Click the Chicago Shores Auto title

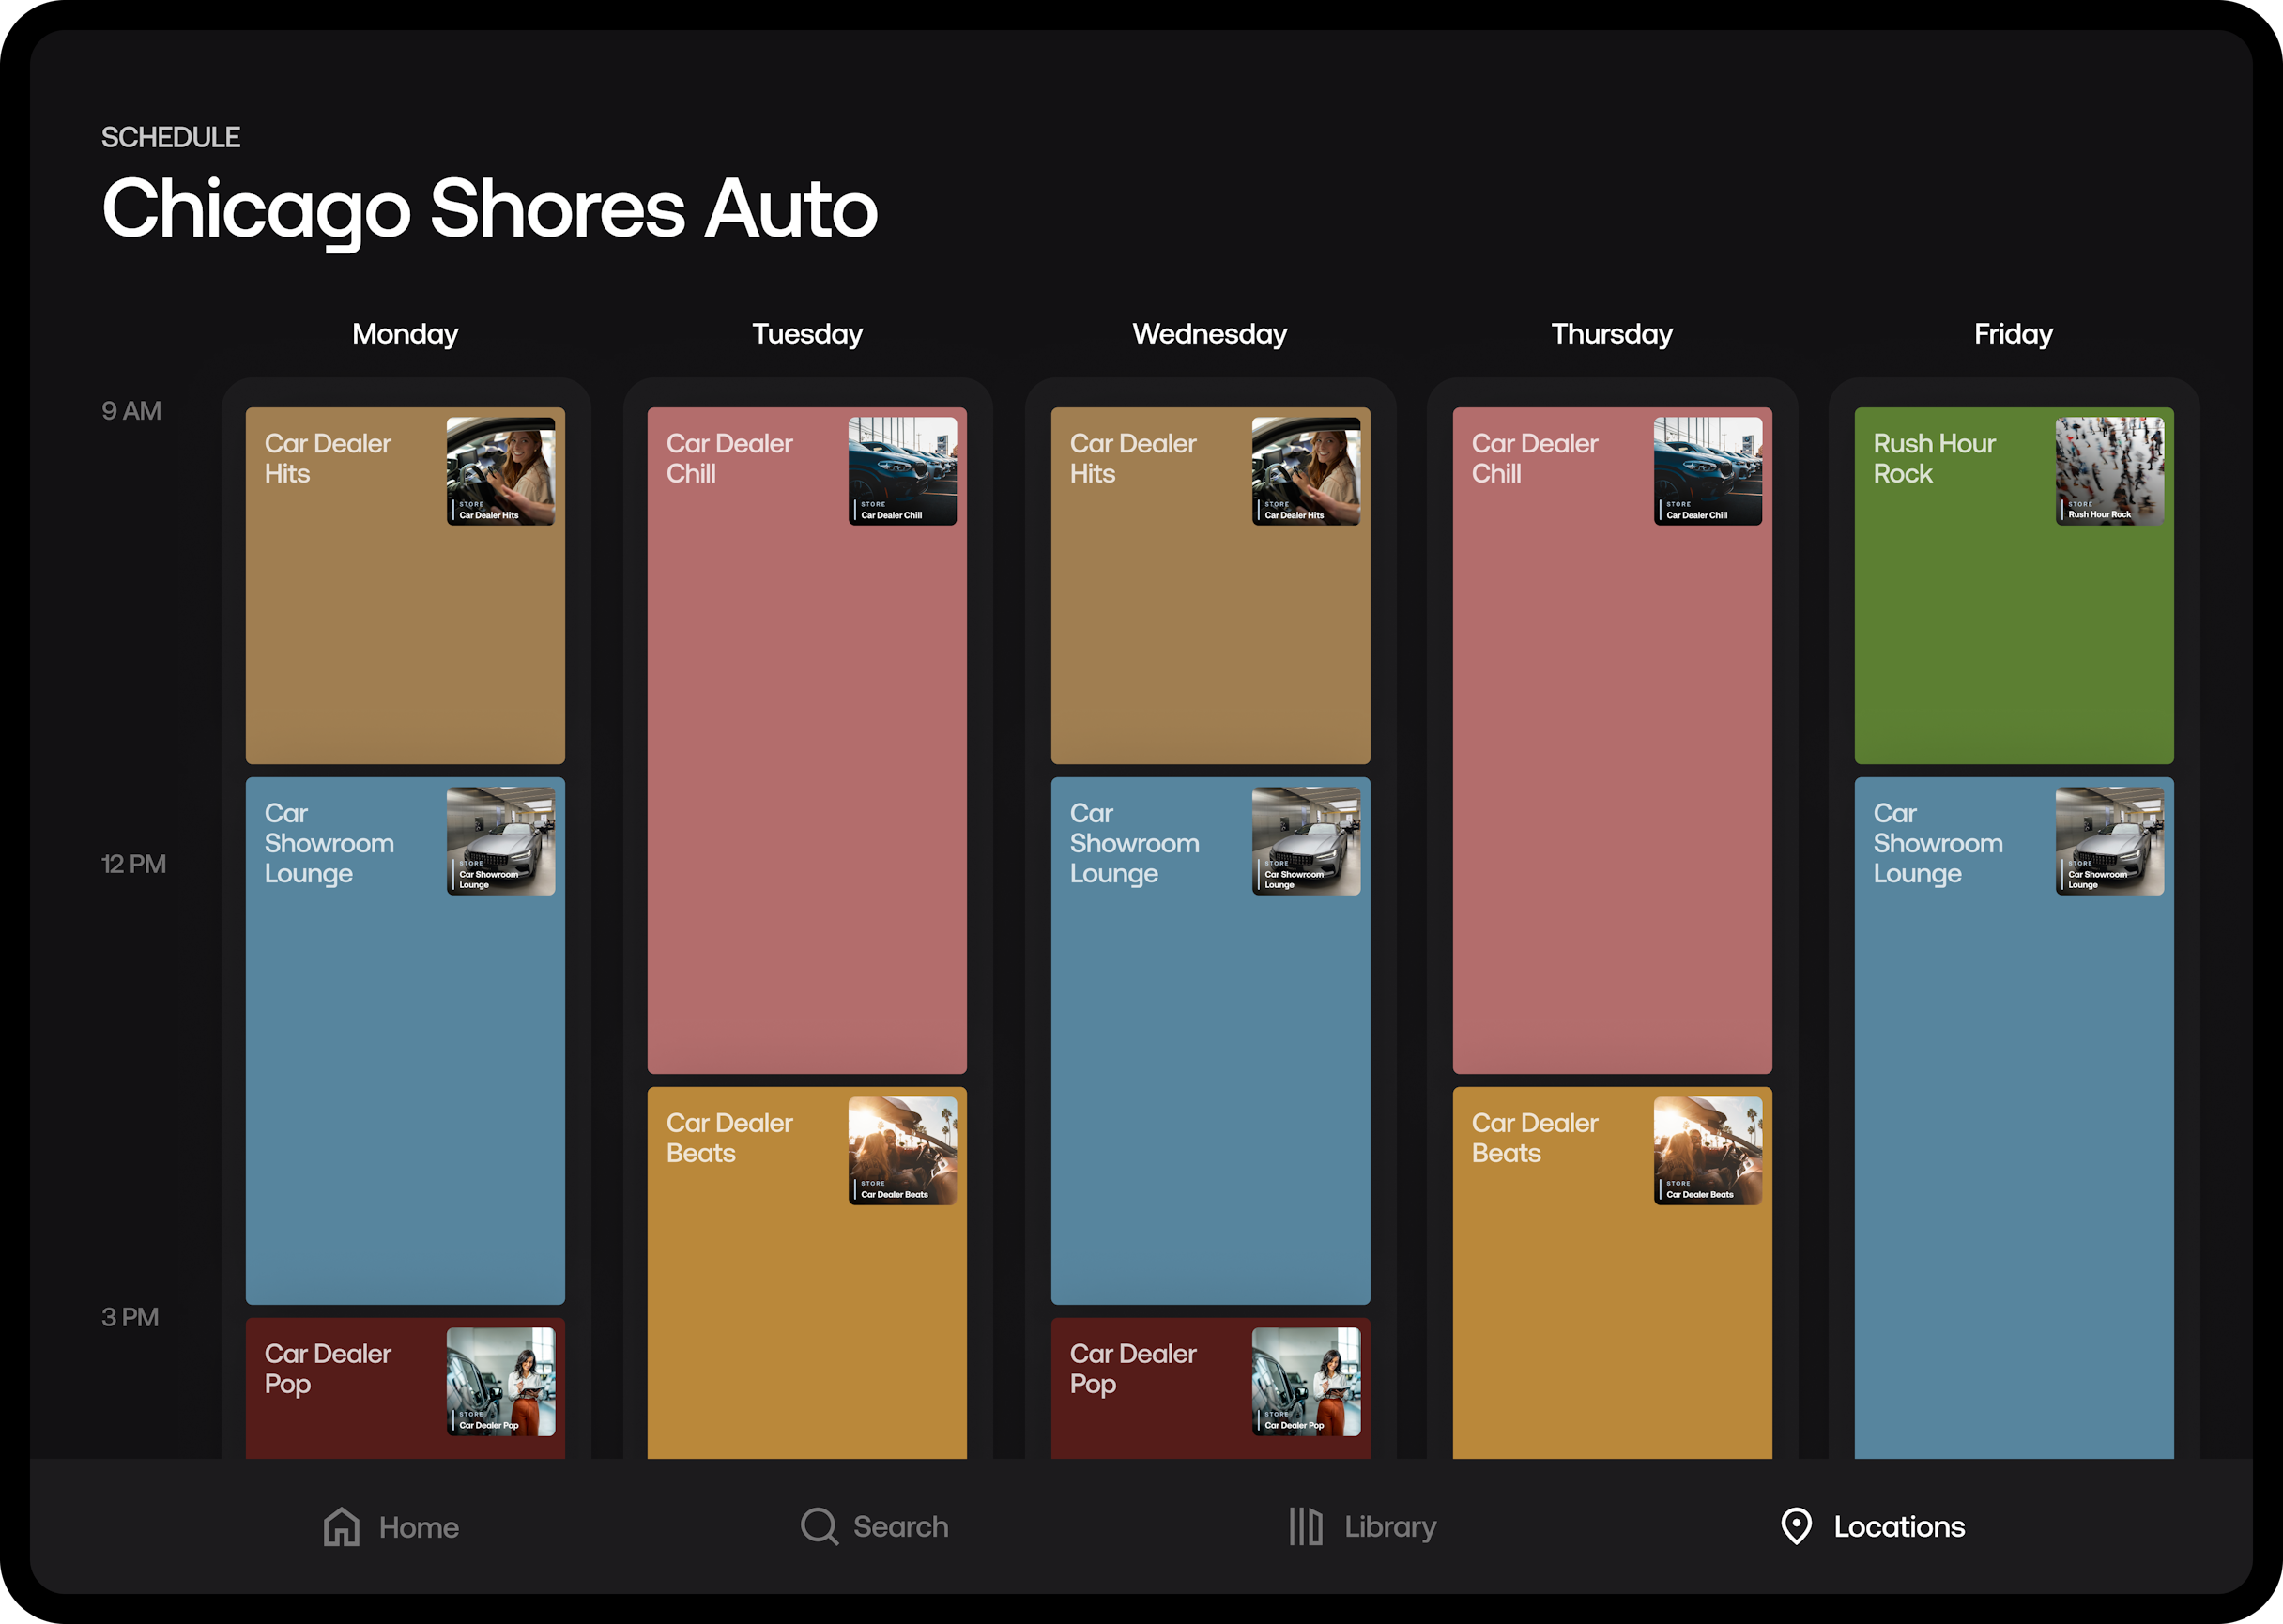(x=489, y=209)
